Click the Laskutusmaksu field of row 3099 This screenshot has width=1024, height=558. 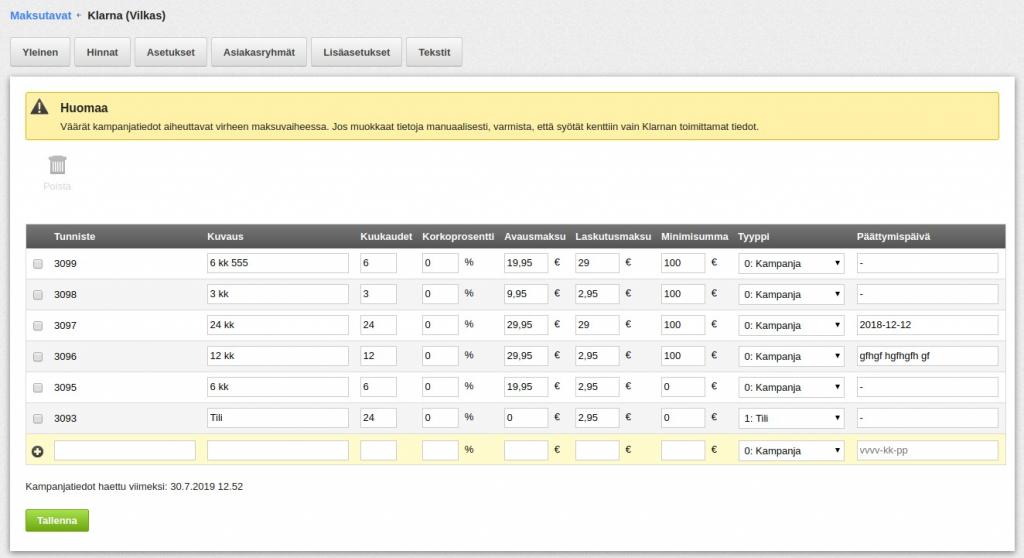coord(597,263)
